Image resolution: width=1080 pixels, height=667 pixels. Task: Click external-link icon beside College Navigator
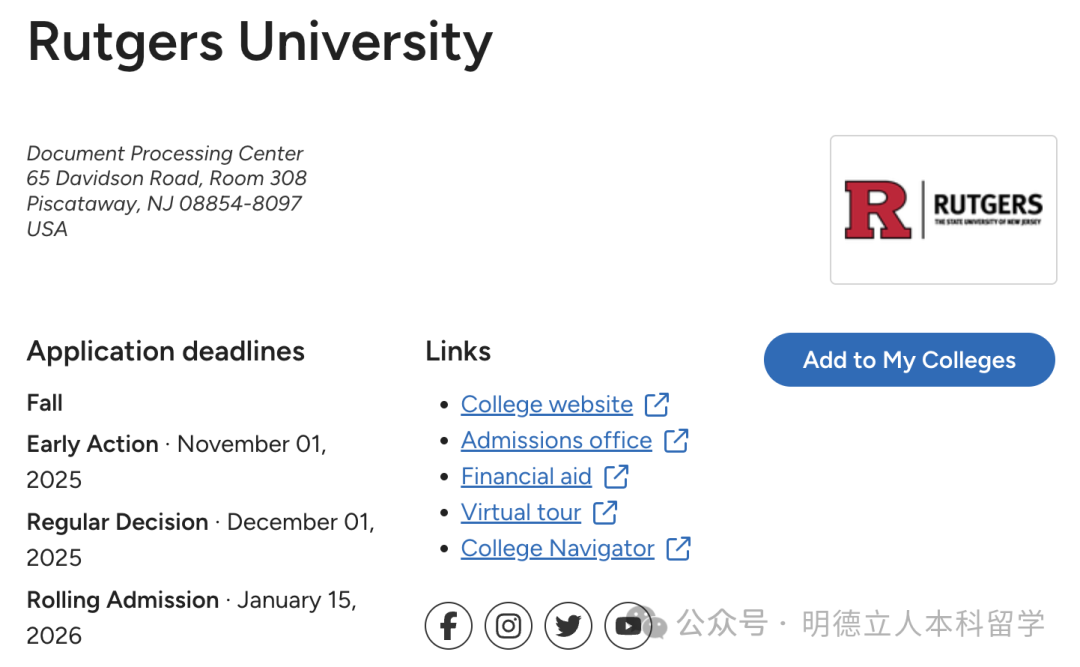coord(679,548)
